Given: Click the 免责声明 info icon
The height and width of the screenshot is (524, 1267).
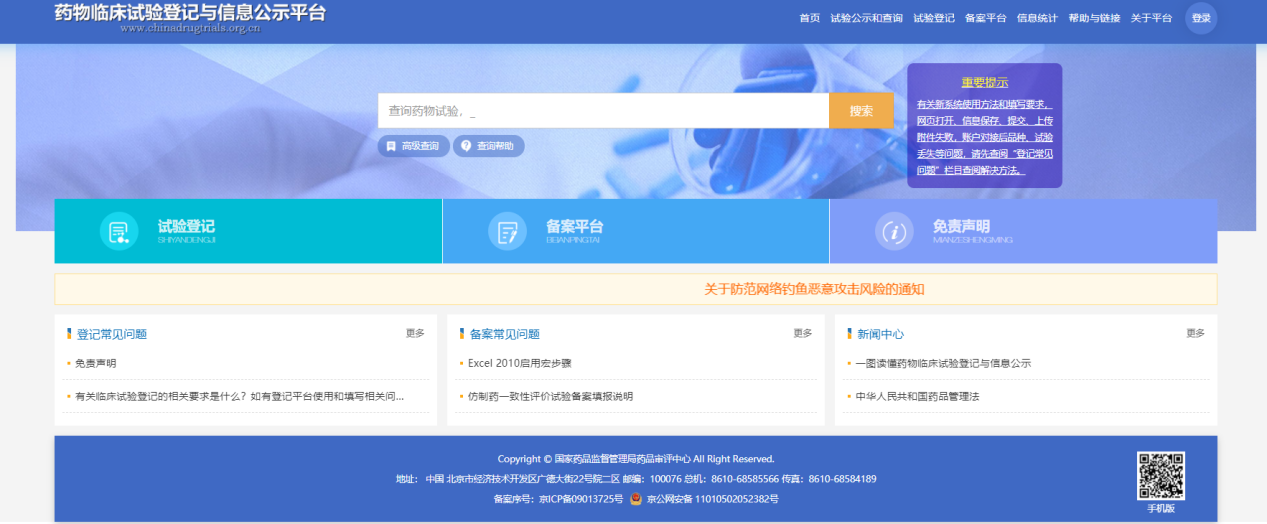Looking at the screenshot, I should pos(894,232).
